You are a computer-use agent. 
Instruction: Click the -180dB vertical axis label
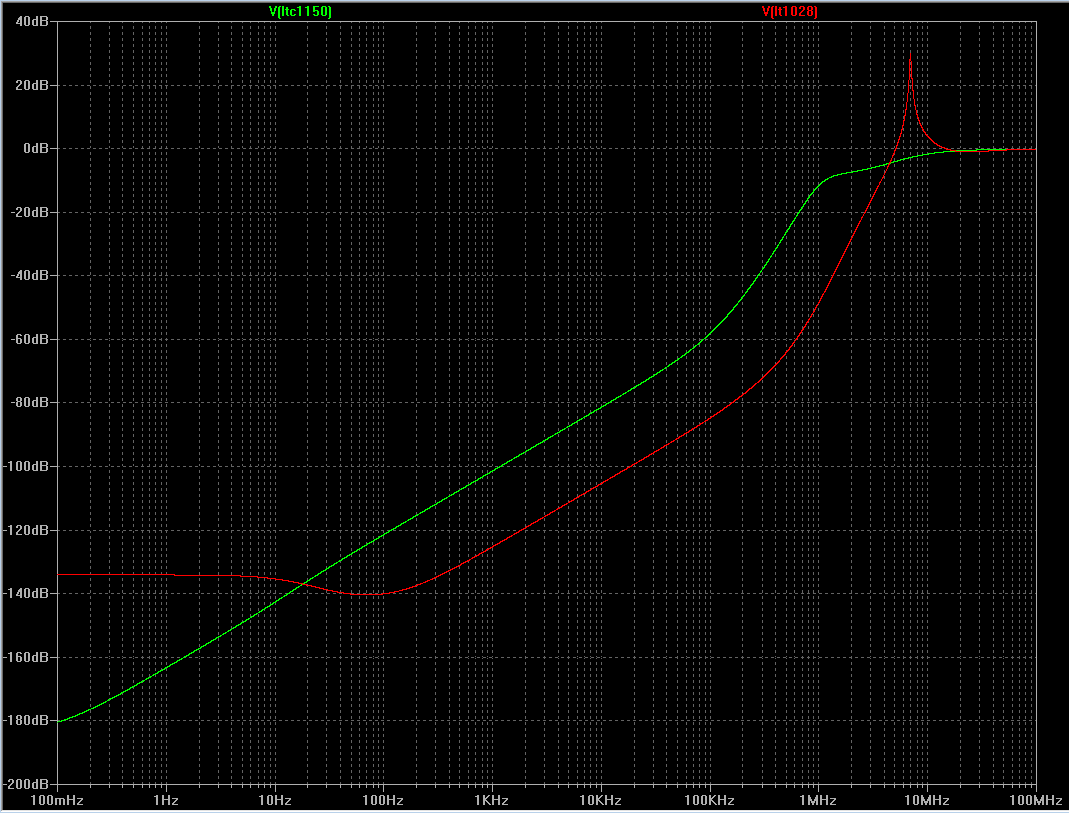coord(27,720)
